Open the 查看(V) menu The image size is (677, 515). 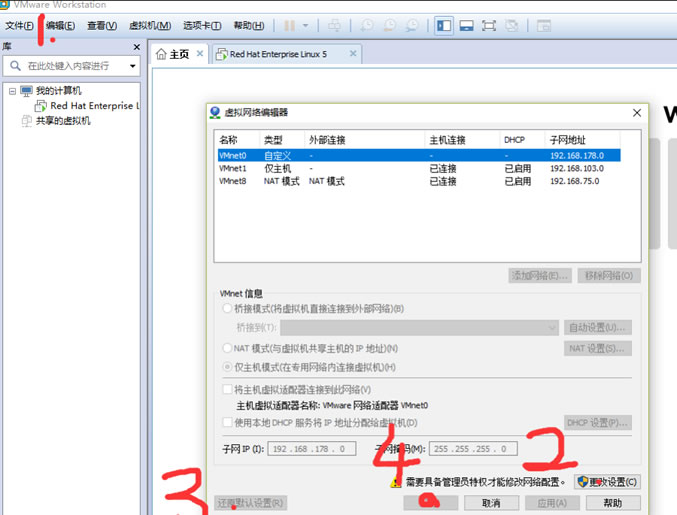pos(102,26)
